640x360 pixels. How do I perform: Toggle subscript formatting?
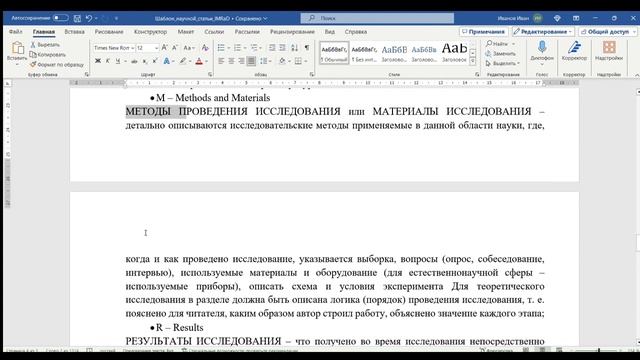(x=145, y=61)
